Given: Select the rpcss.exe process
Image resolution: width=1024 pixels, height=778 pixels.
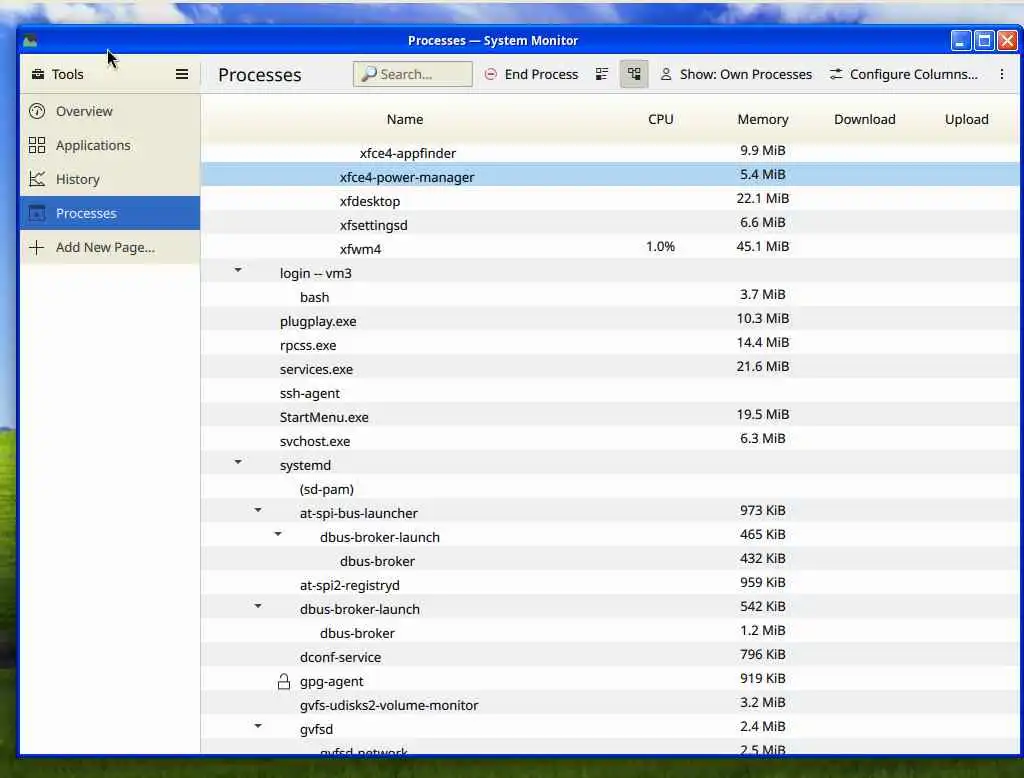Looking at the screenshot, I should pos(609,343).
